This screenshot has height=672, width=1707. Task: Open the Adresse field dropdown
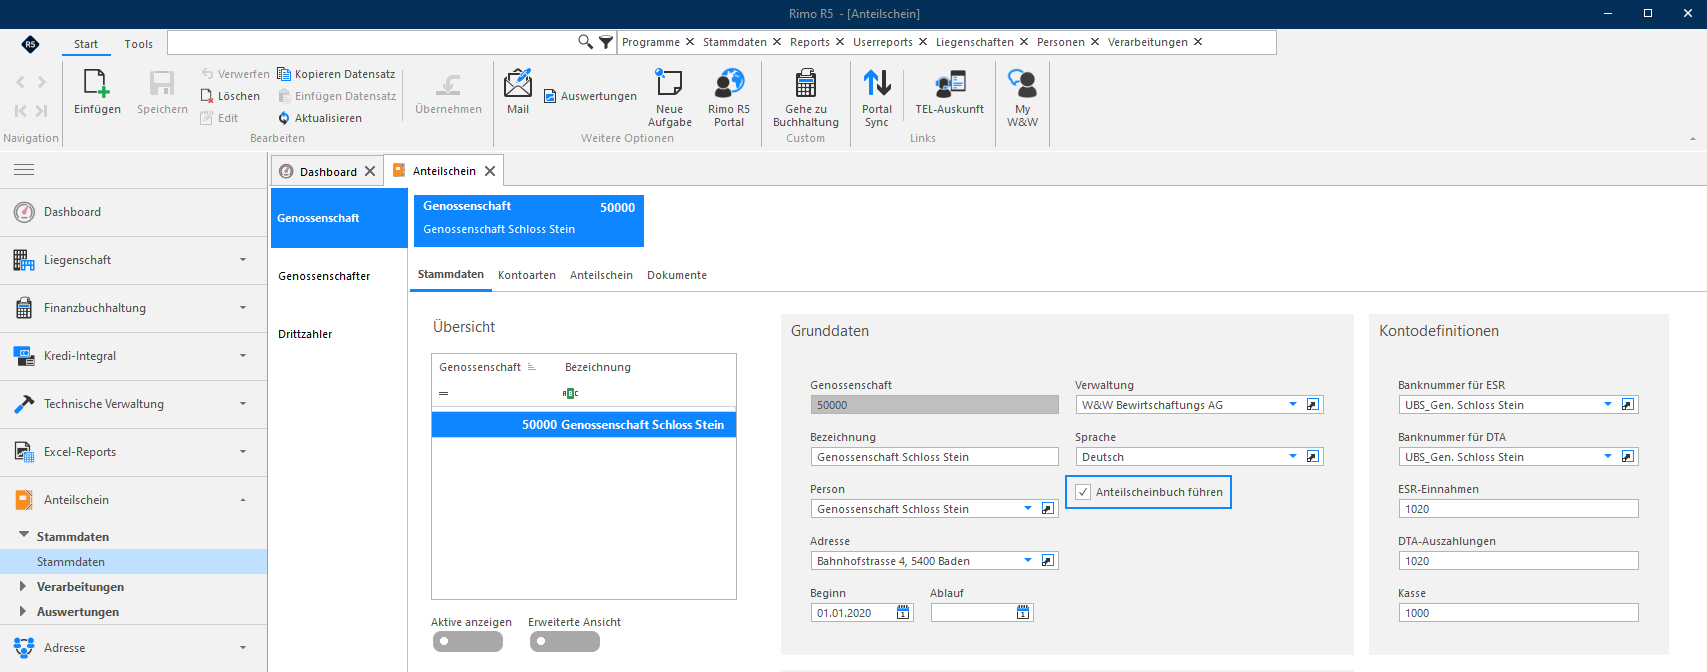pyautogui.click(x=1028, y=561)
